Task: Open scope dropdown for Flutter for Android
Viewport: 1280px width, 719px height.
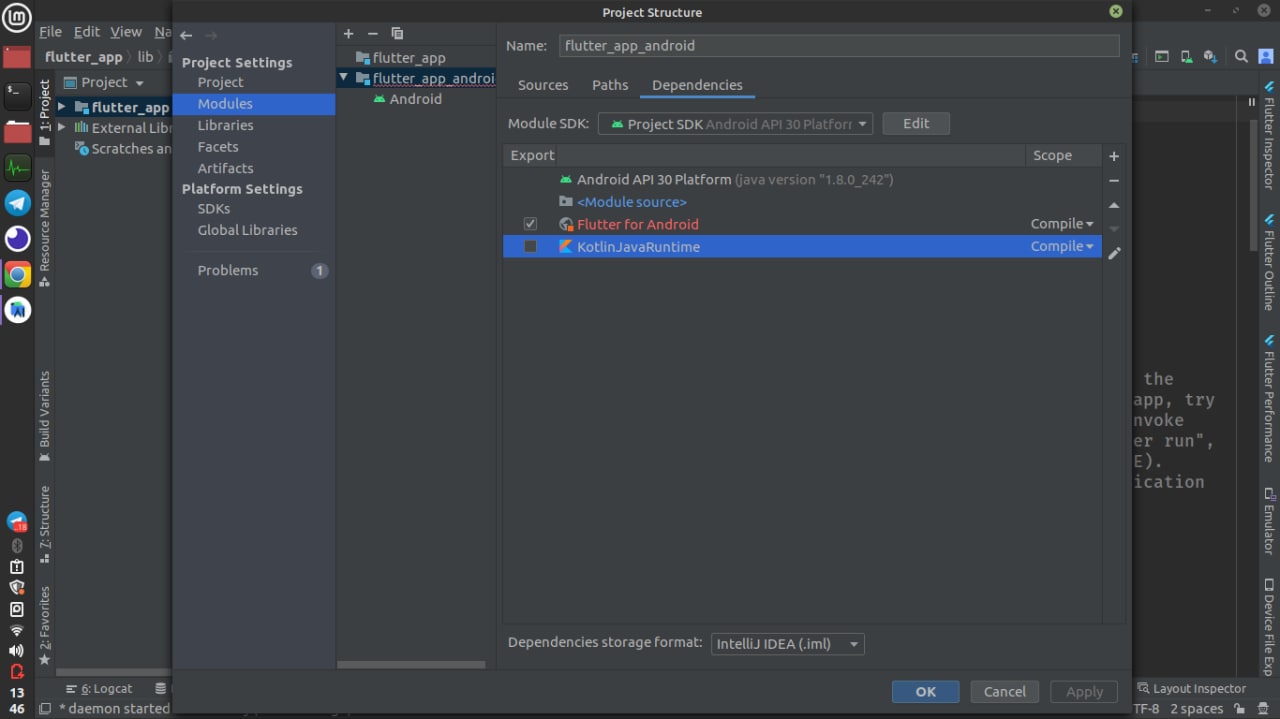Action: coord(1062,224)
